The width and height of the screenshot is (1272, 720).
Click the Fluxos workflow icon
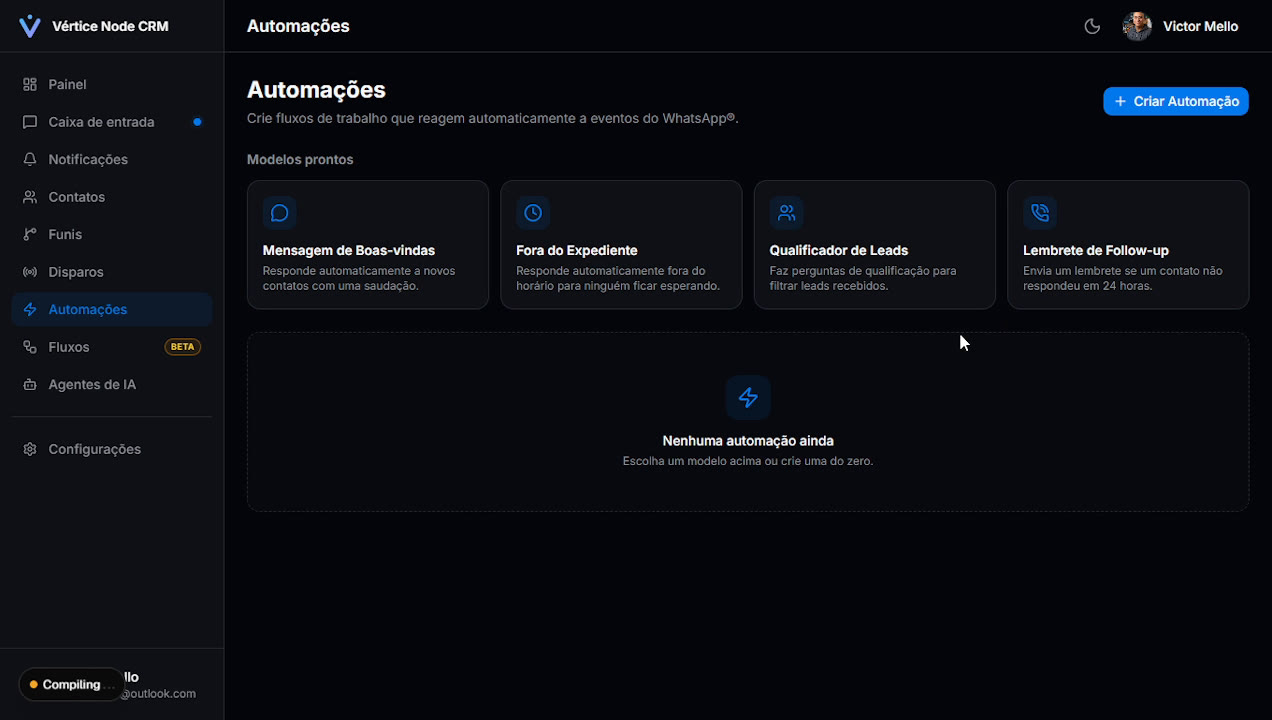30,347
